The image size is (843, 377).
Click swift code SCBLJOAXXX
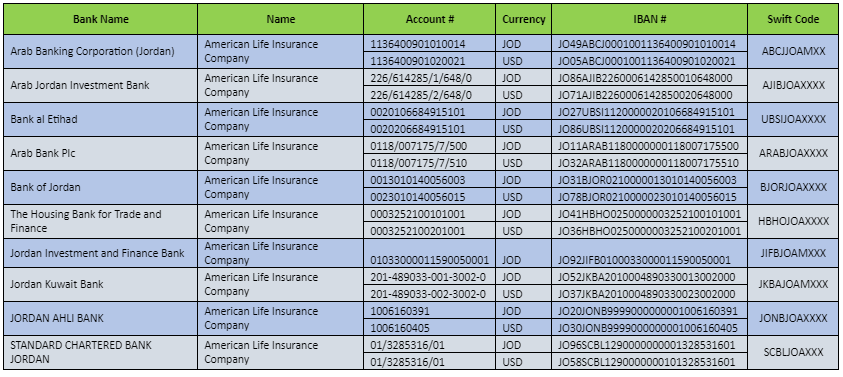point(793,352)
